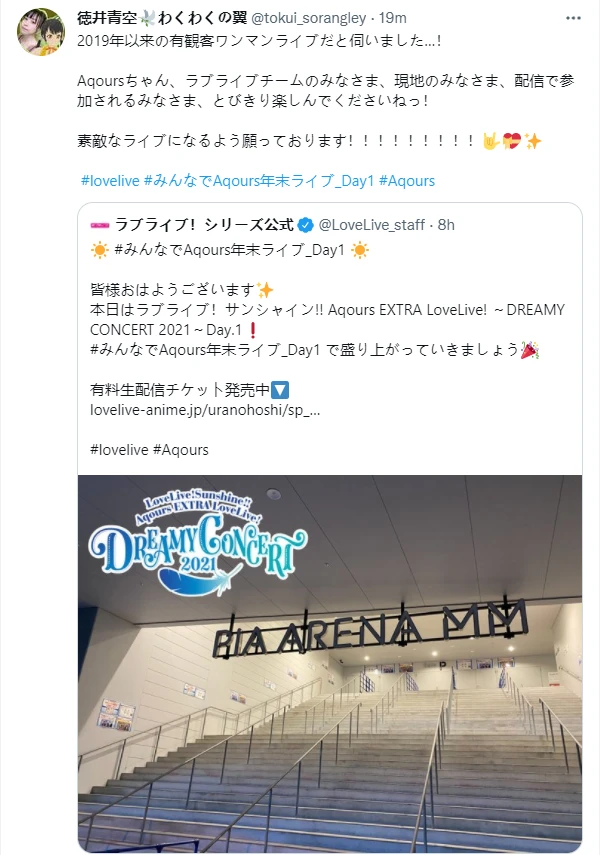Click the #lovelive #Aqours tags in quoted tweet
Screen dimensions: 613x855
coord(149,450)
